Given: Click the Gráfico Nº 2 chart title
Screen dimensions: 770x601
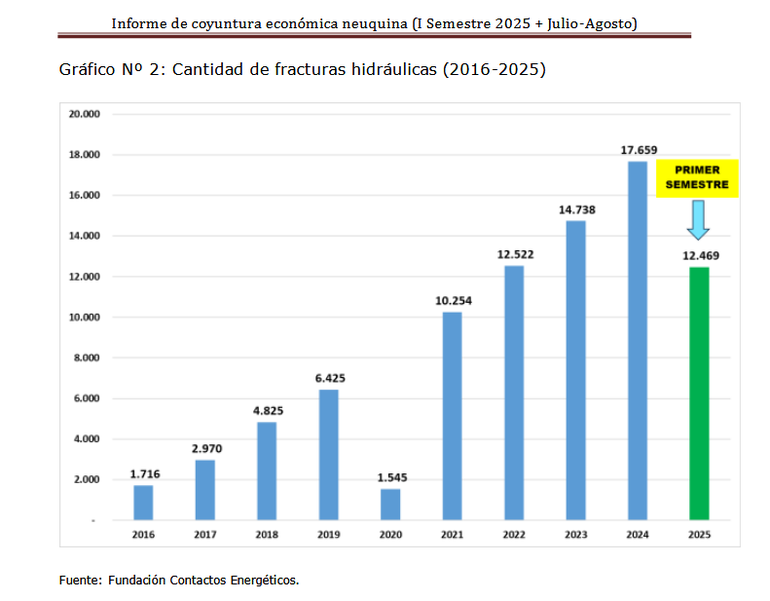Looking at the screenshot, I should pos(303,71).
